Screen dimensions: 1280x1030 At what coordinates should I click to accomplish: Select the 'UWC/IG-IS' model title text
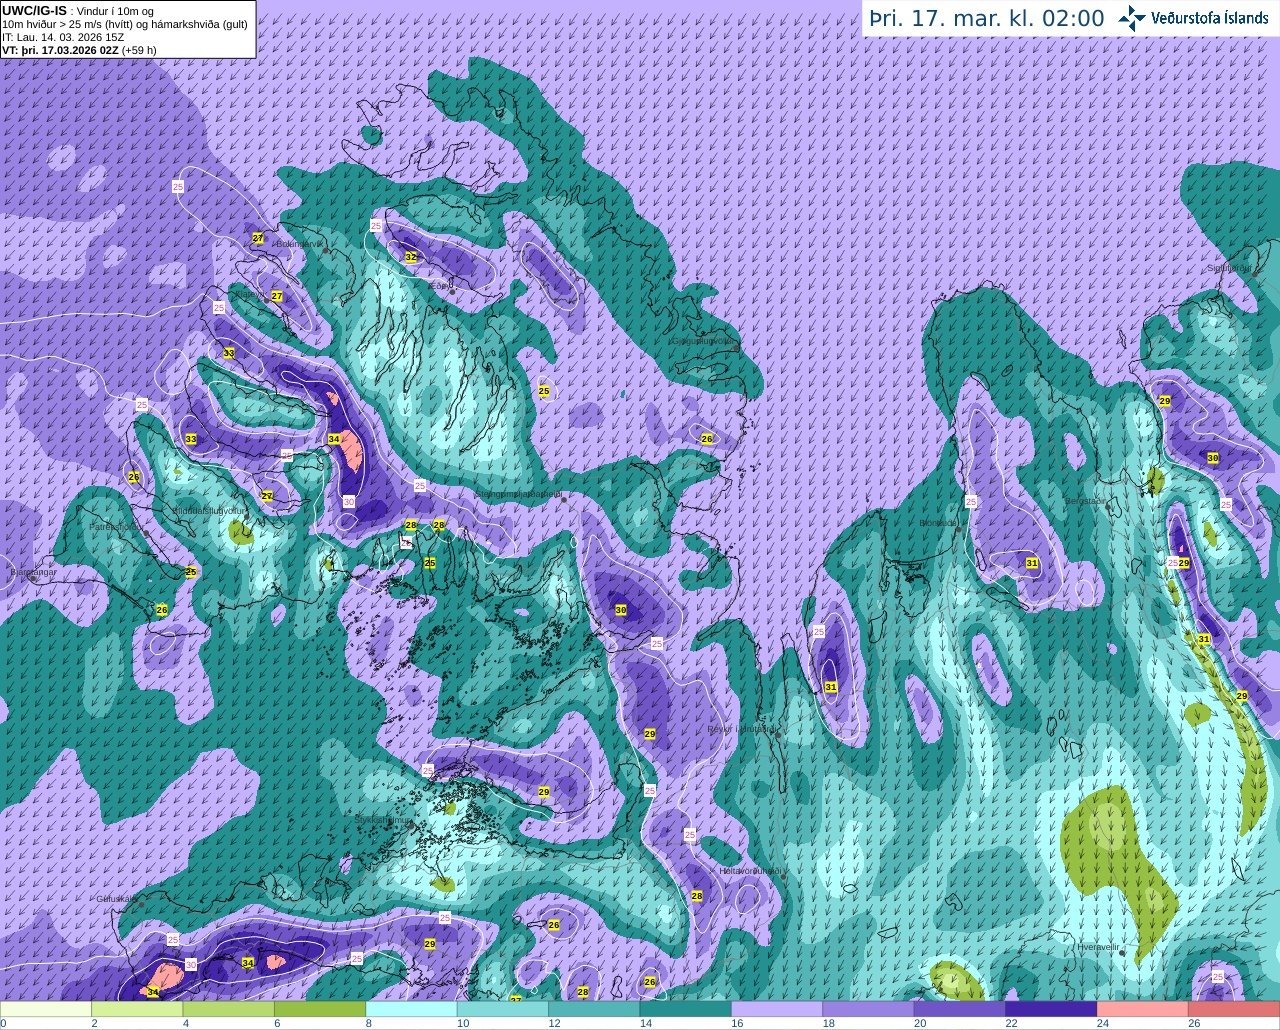point(34,11)
